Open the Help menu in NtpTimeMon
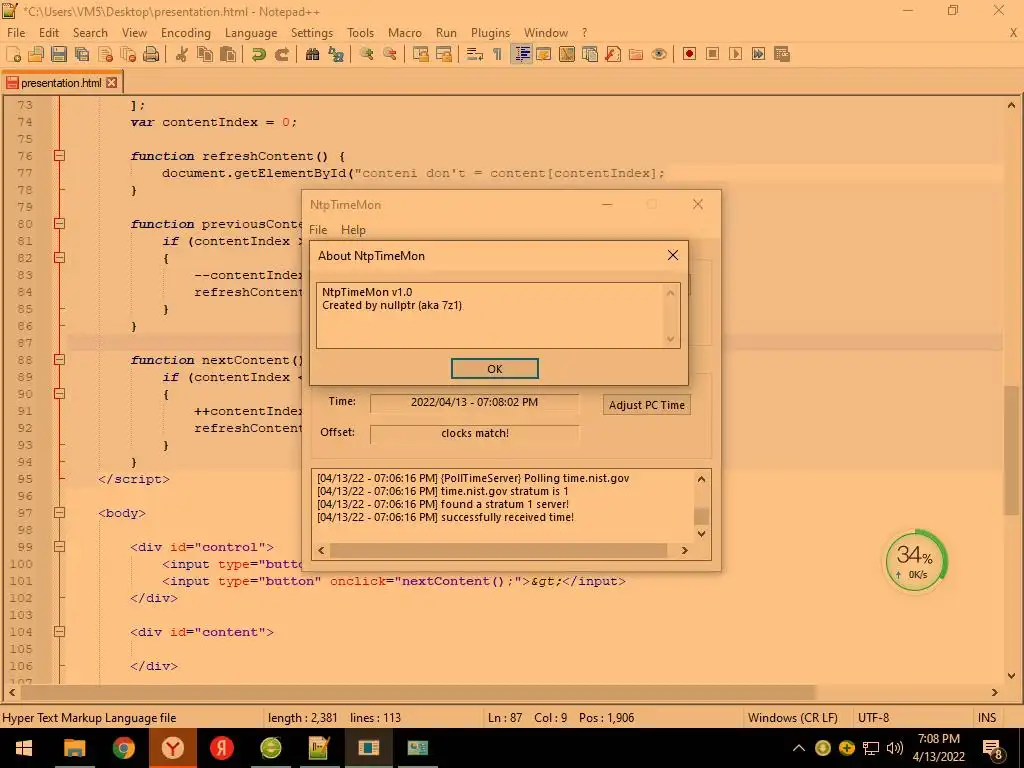 (353, 230)
